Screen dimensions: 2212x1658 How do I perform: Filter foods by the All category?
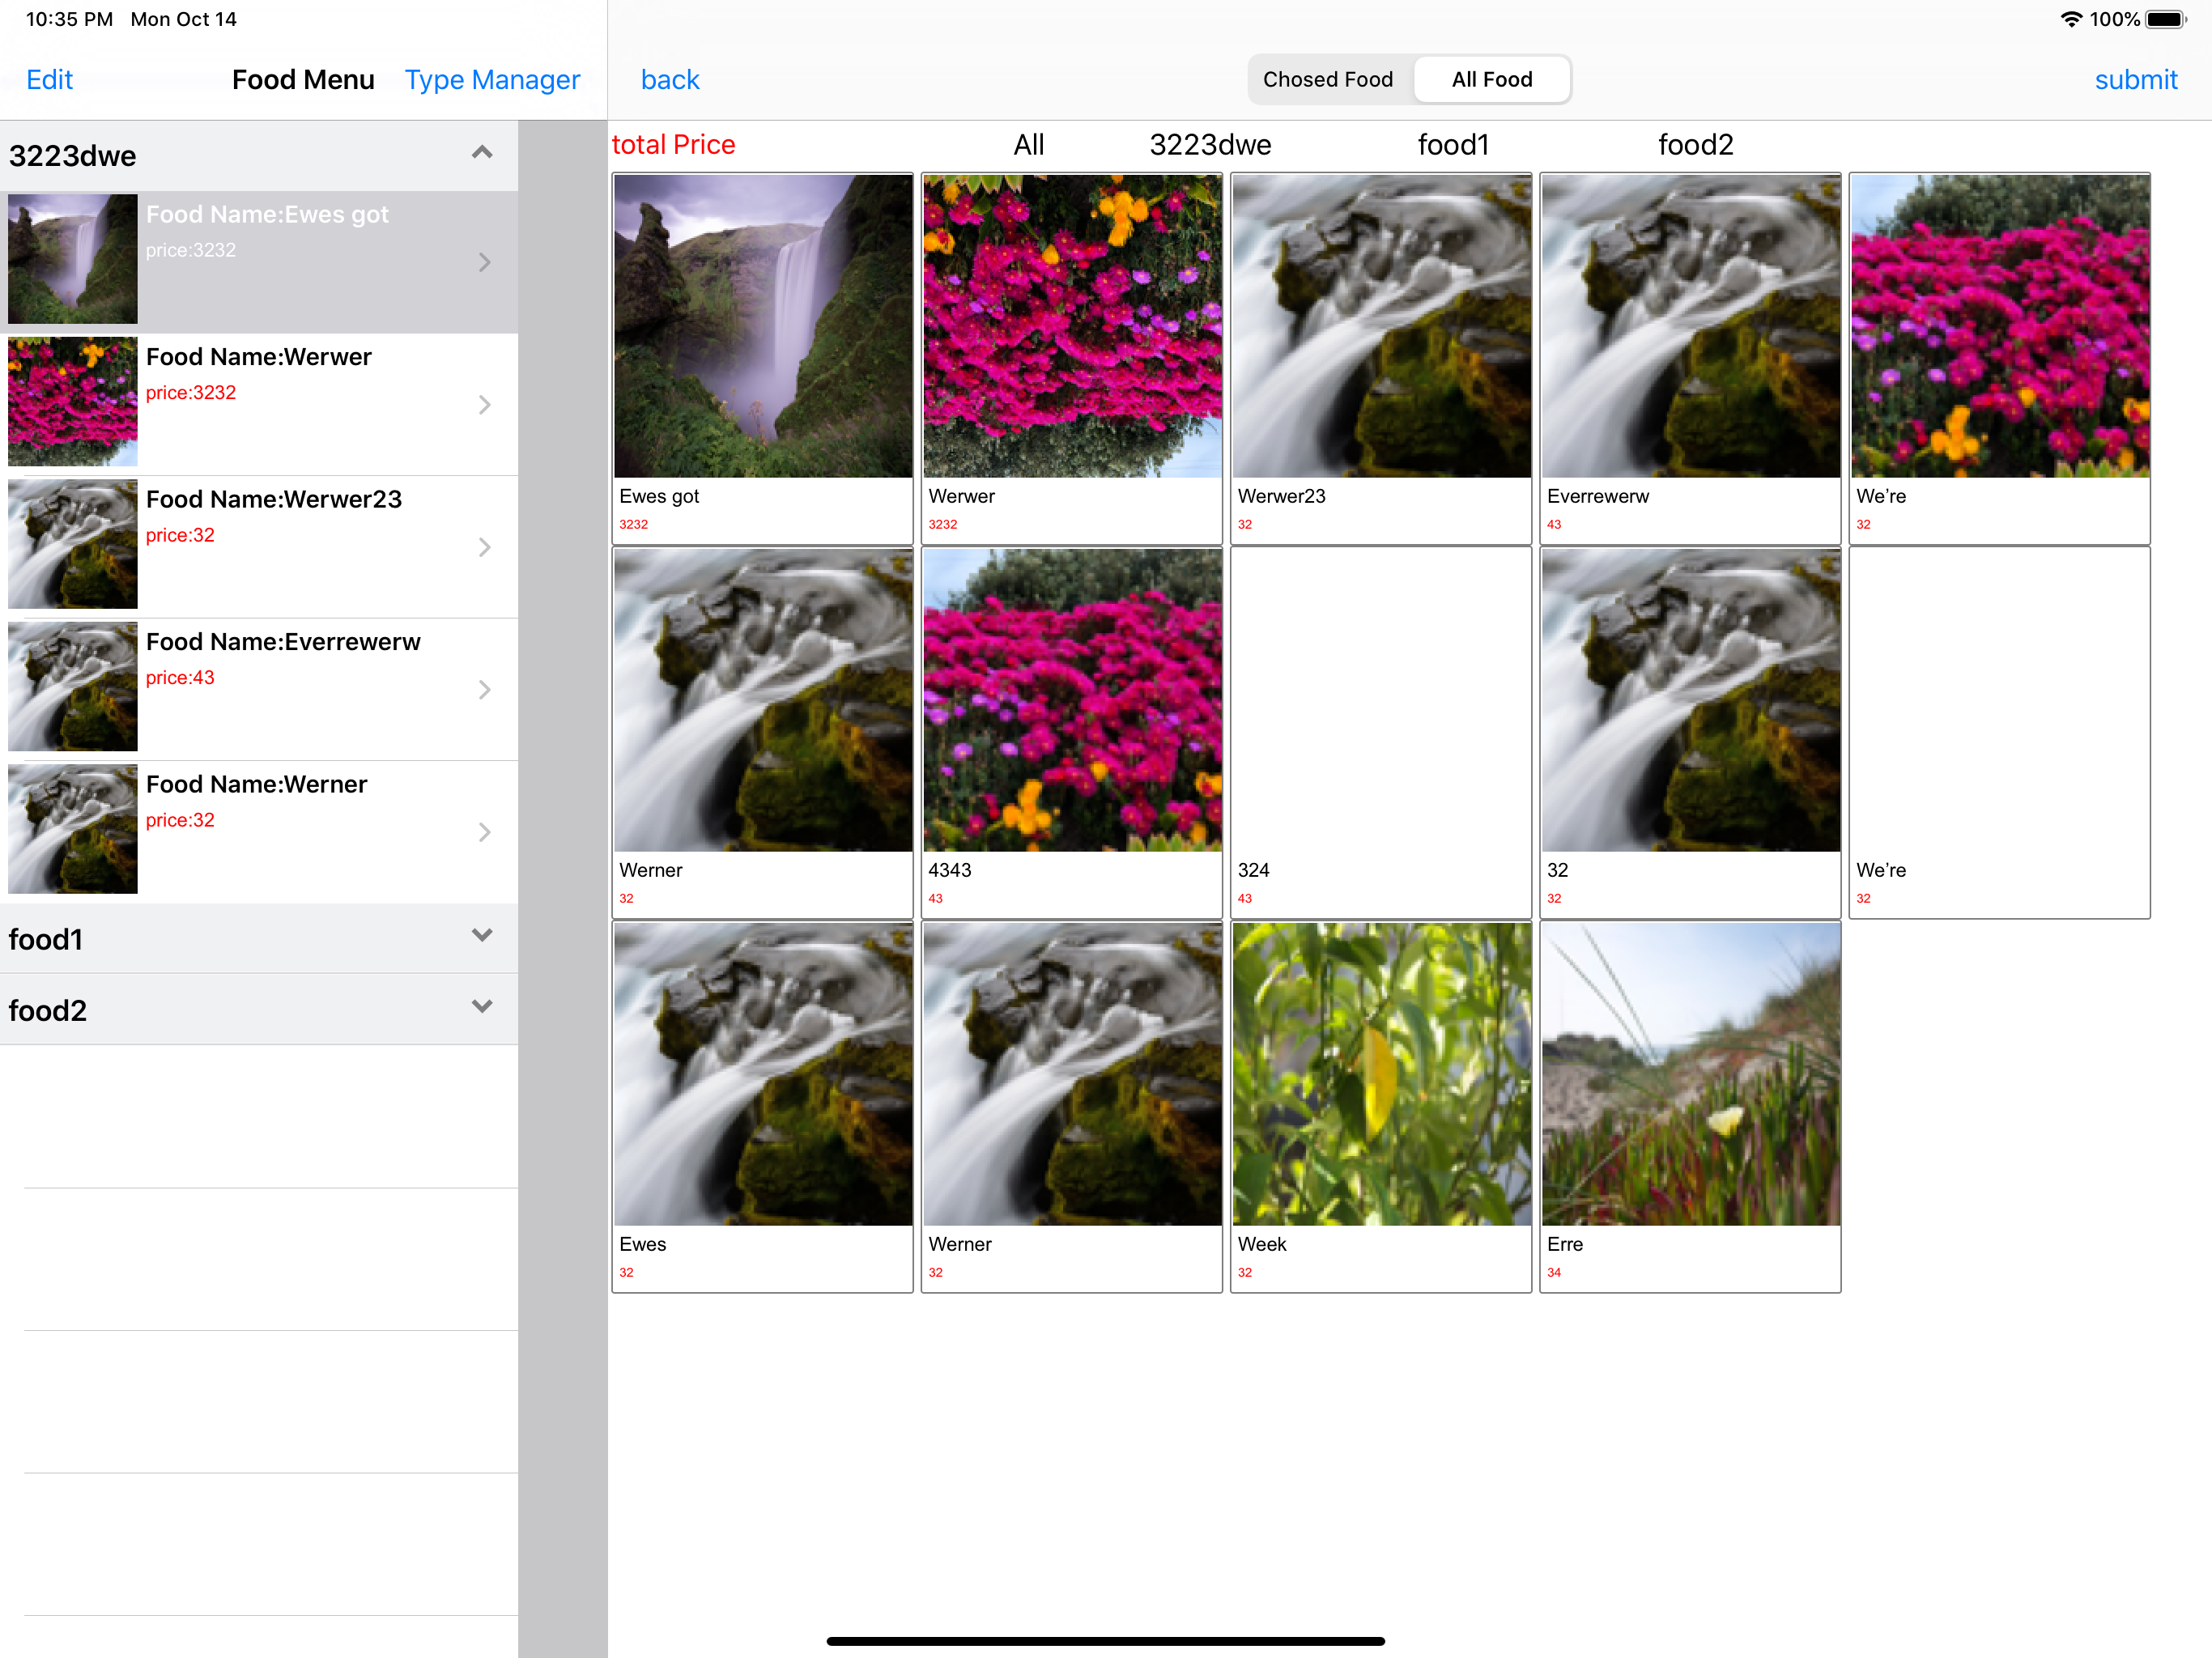tap(1029, 145)
